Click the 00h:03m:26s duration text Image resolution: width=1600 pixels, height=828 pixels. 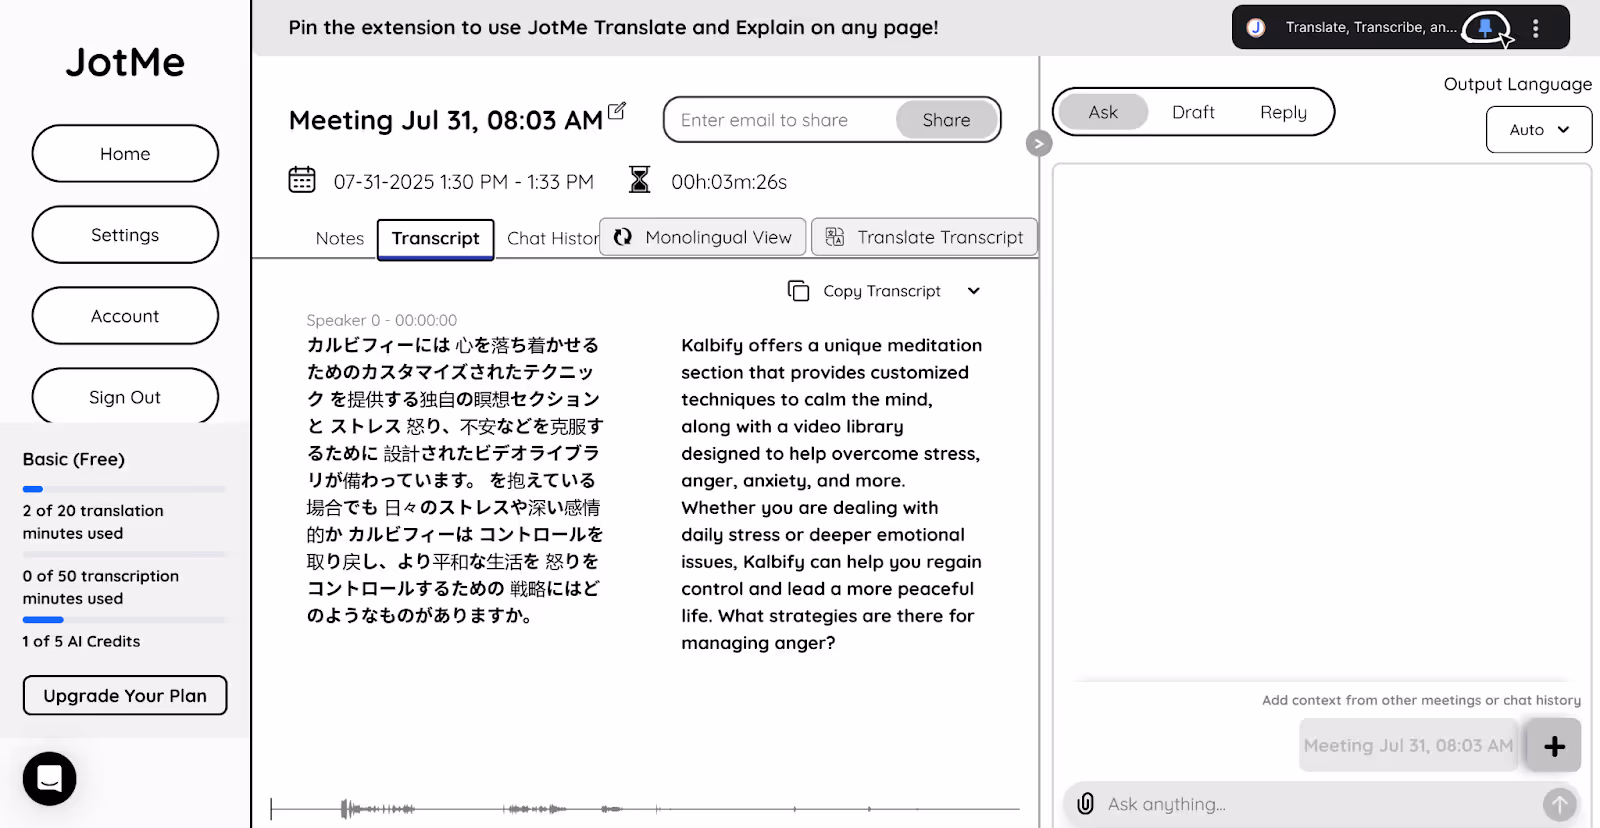(x=729, y=182)
